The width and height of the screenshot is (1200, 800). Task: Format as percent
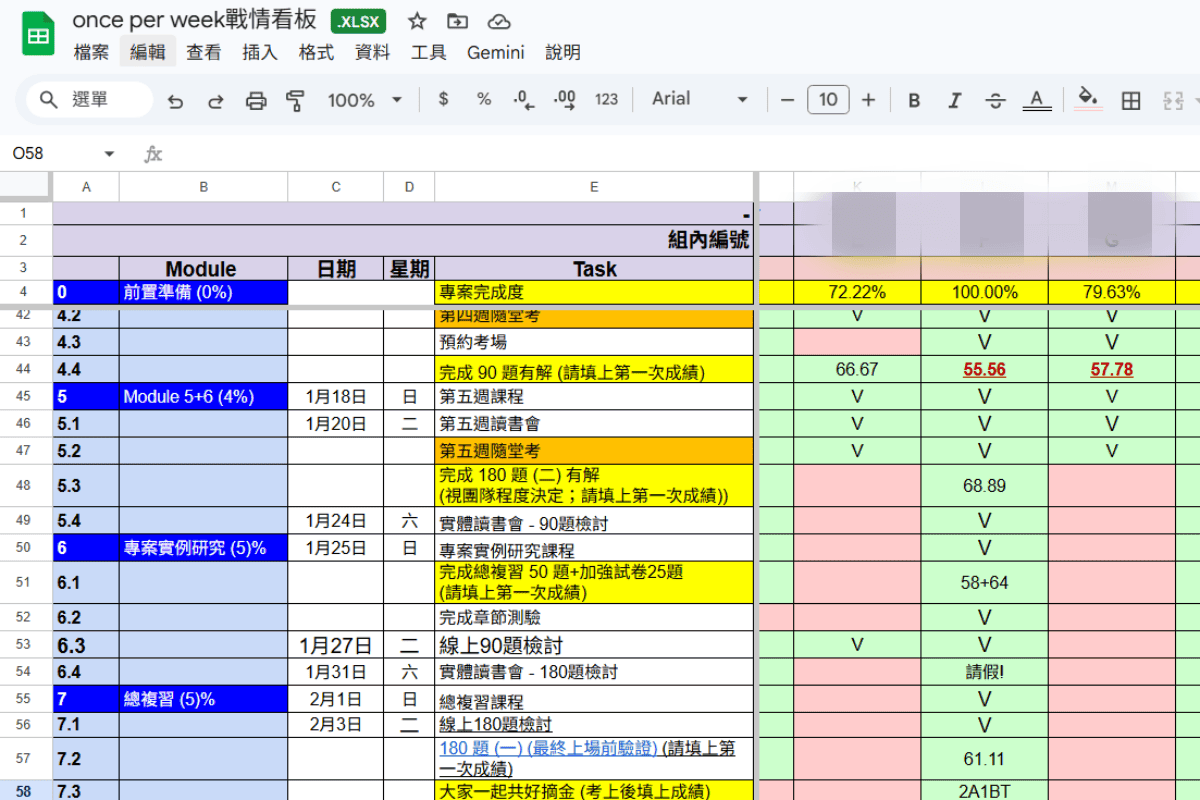pyautogui.click(x=484, y=99)
